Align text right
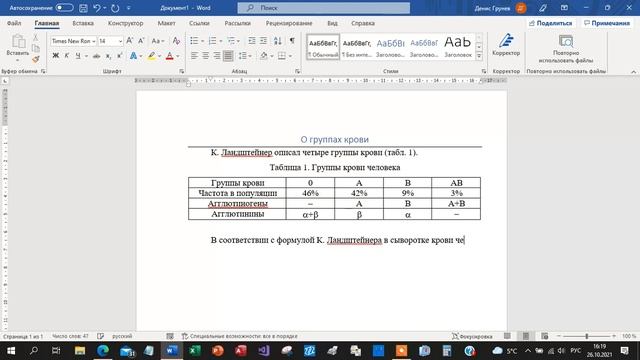The image size is (640, 360). 217,56
